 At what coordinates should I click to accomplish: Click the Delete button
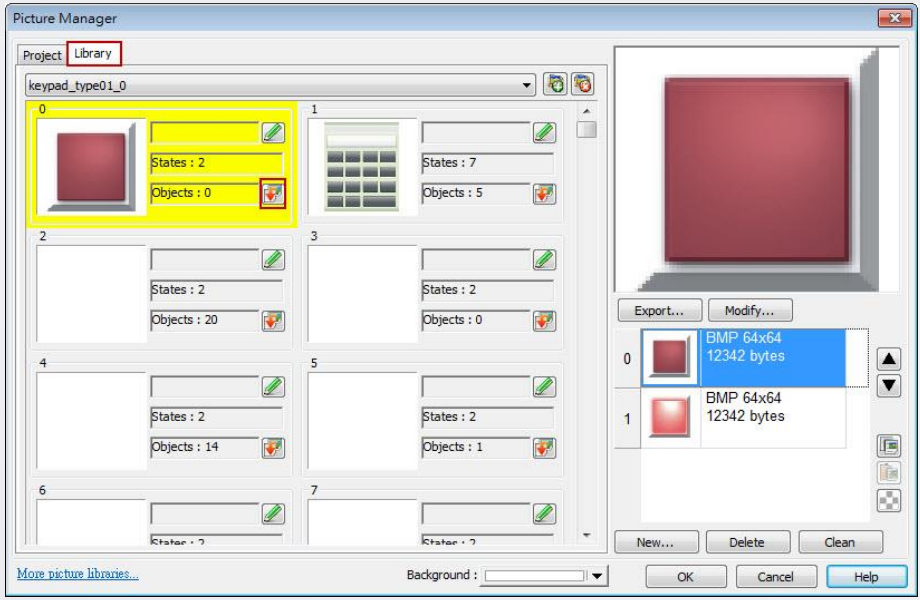[748, 543]
